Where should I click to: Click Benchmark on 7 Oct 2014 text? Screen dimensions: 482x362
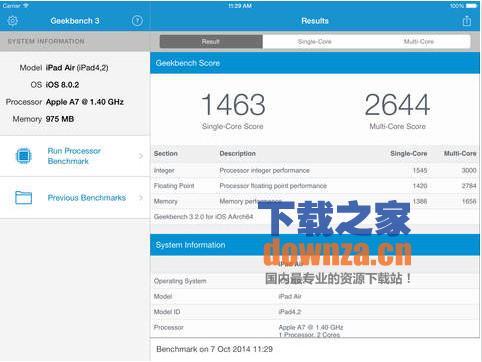214,349
